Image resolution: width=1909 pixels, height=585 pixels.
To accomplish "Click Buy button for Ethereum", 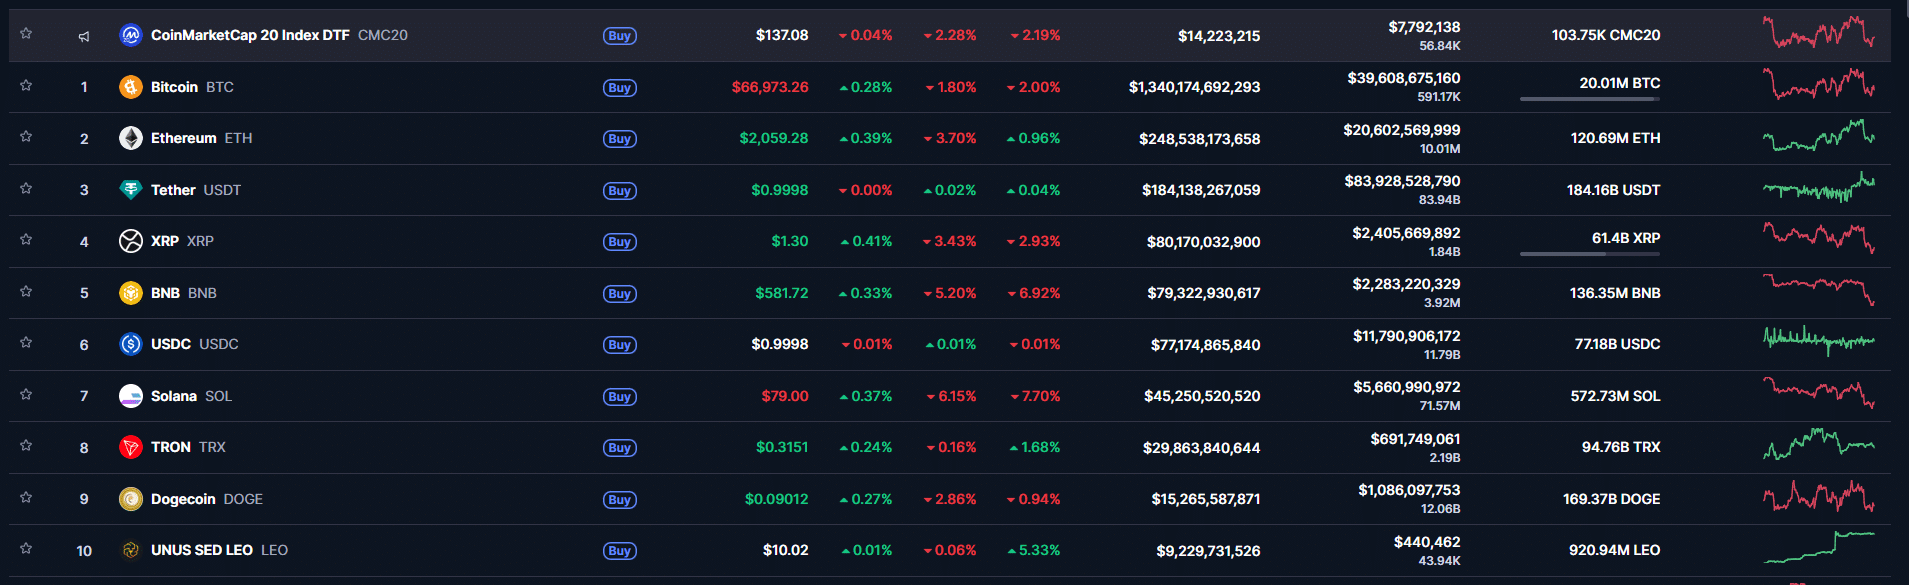I will [x=620, y=139].
